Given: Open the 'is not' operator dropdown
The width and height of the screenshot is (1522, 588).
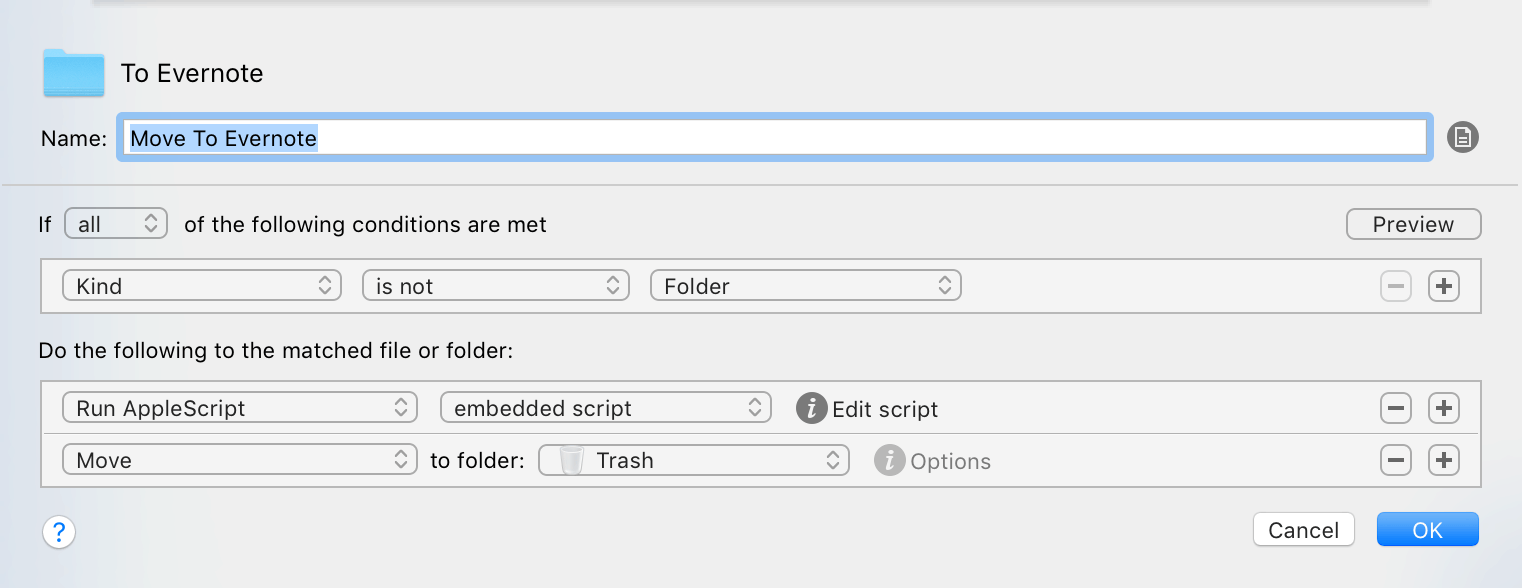Looking at the screenshot, I should click(496, 286).
